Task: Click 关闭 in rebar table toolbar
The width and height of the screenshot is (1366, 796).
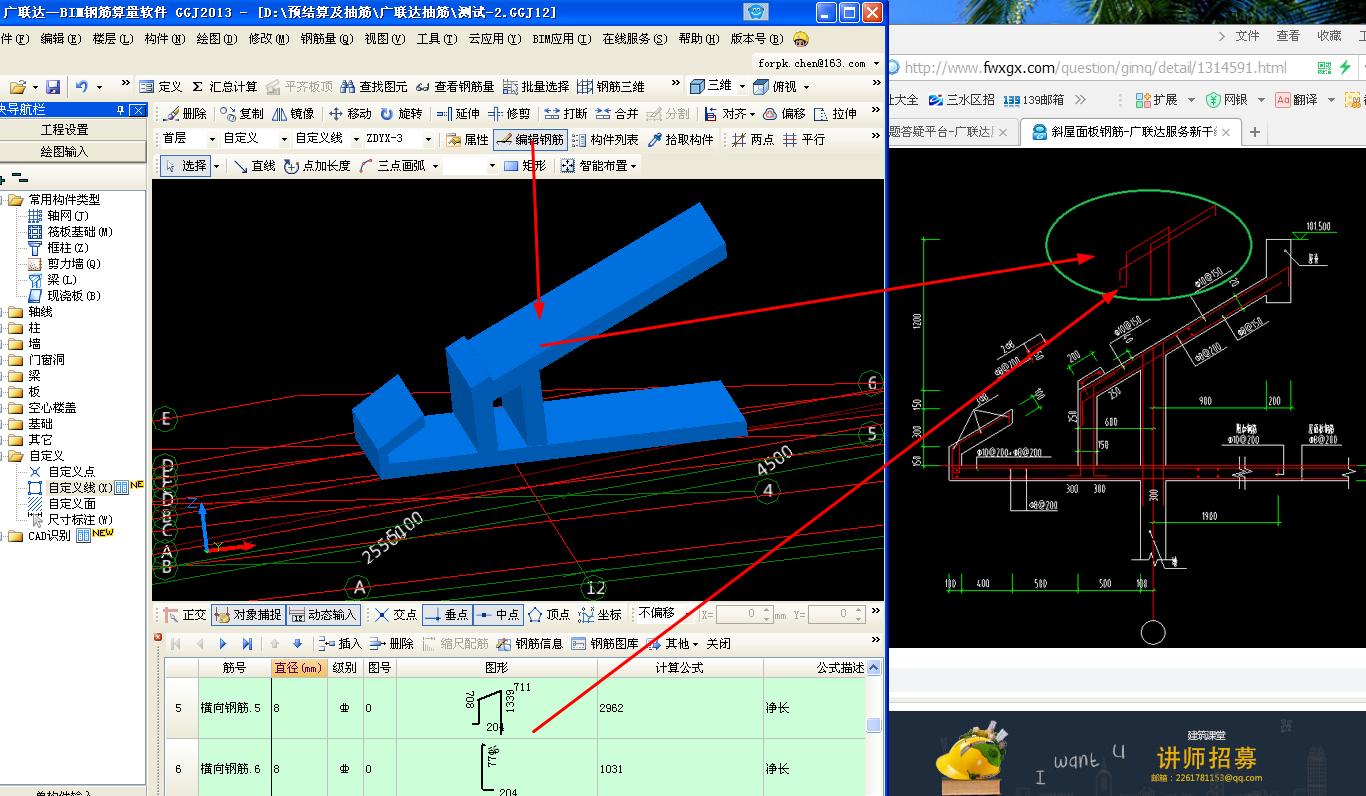Action: pyautogui.click(x=719, y=644)
